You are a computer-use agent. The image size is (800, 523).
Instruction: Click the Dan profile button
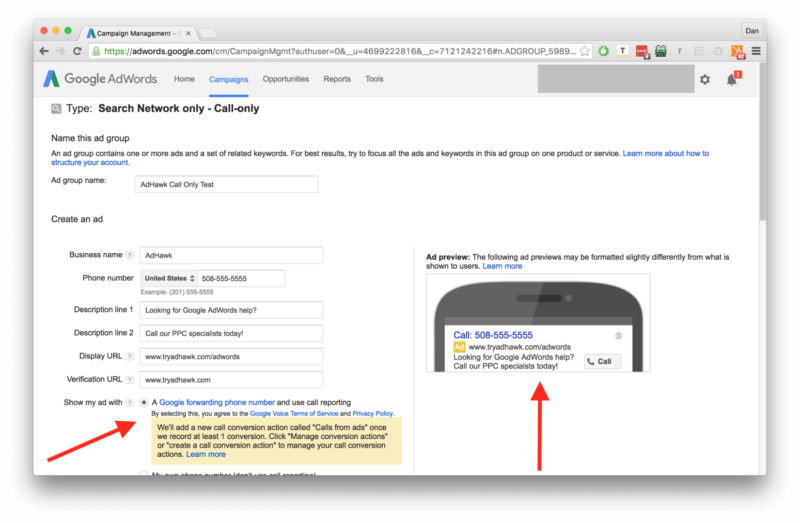point(752,31)
